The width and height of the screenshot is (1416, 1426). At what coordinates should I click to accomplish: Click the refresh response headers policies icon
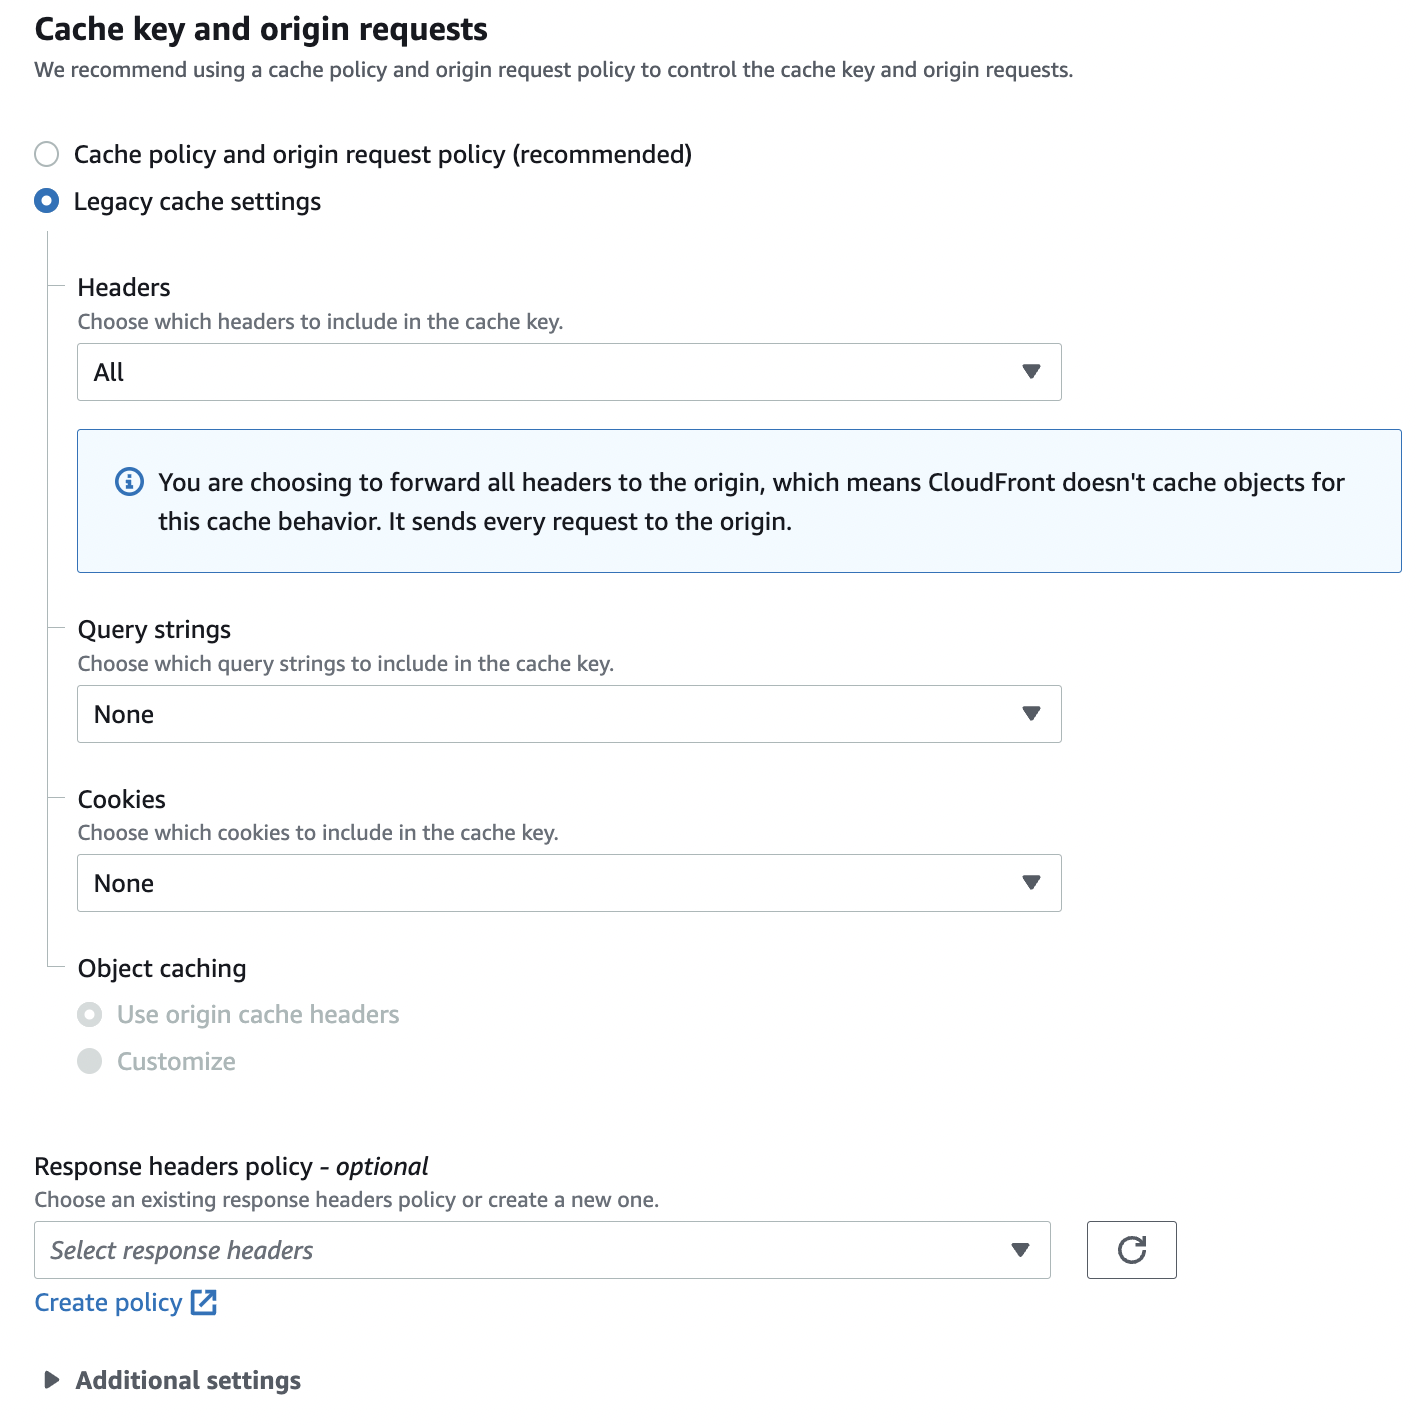(x=1131, y=1249)
